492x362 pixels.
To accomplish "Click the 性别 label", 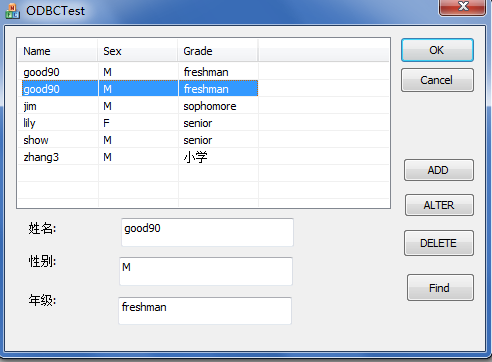I will 42,261.
